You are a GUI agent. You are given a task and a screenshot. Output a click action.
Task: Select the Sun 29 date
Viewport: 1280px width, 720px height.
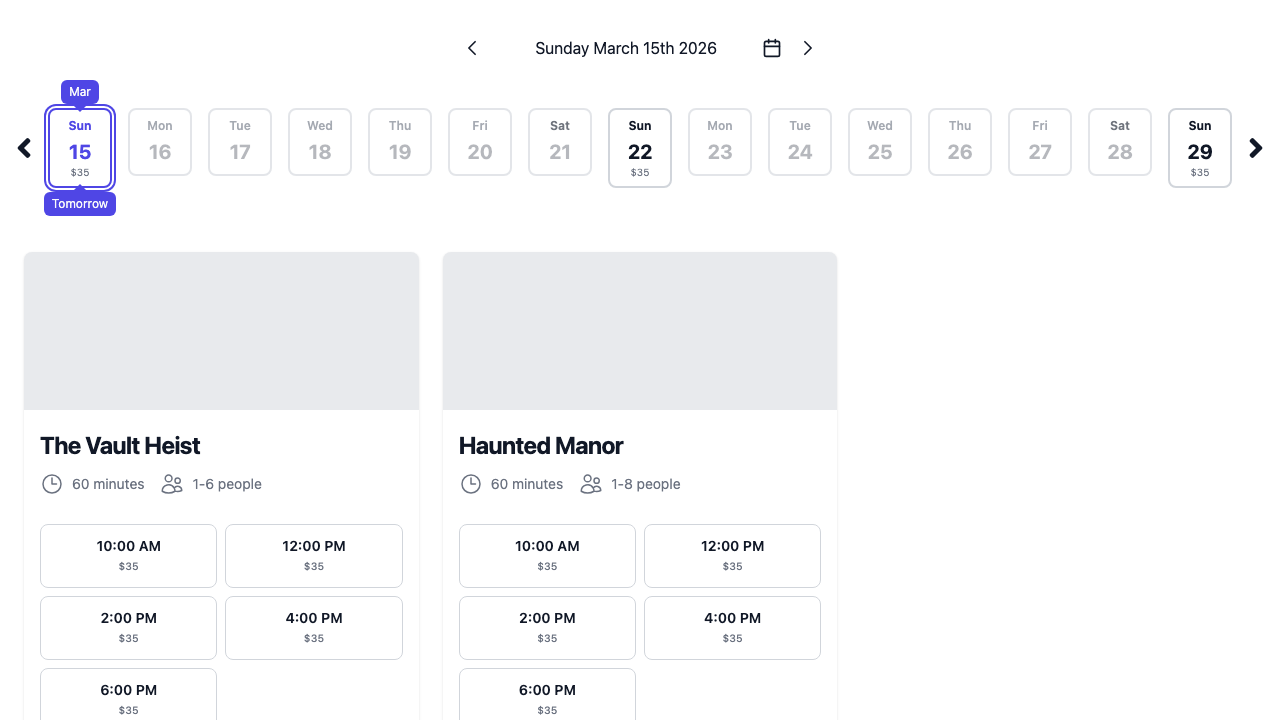(x=1199, y=147)
